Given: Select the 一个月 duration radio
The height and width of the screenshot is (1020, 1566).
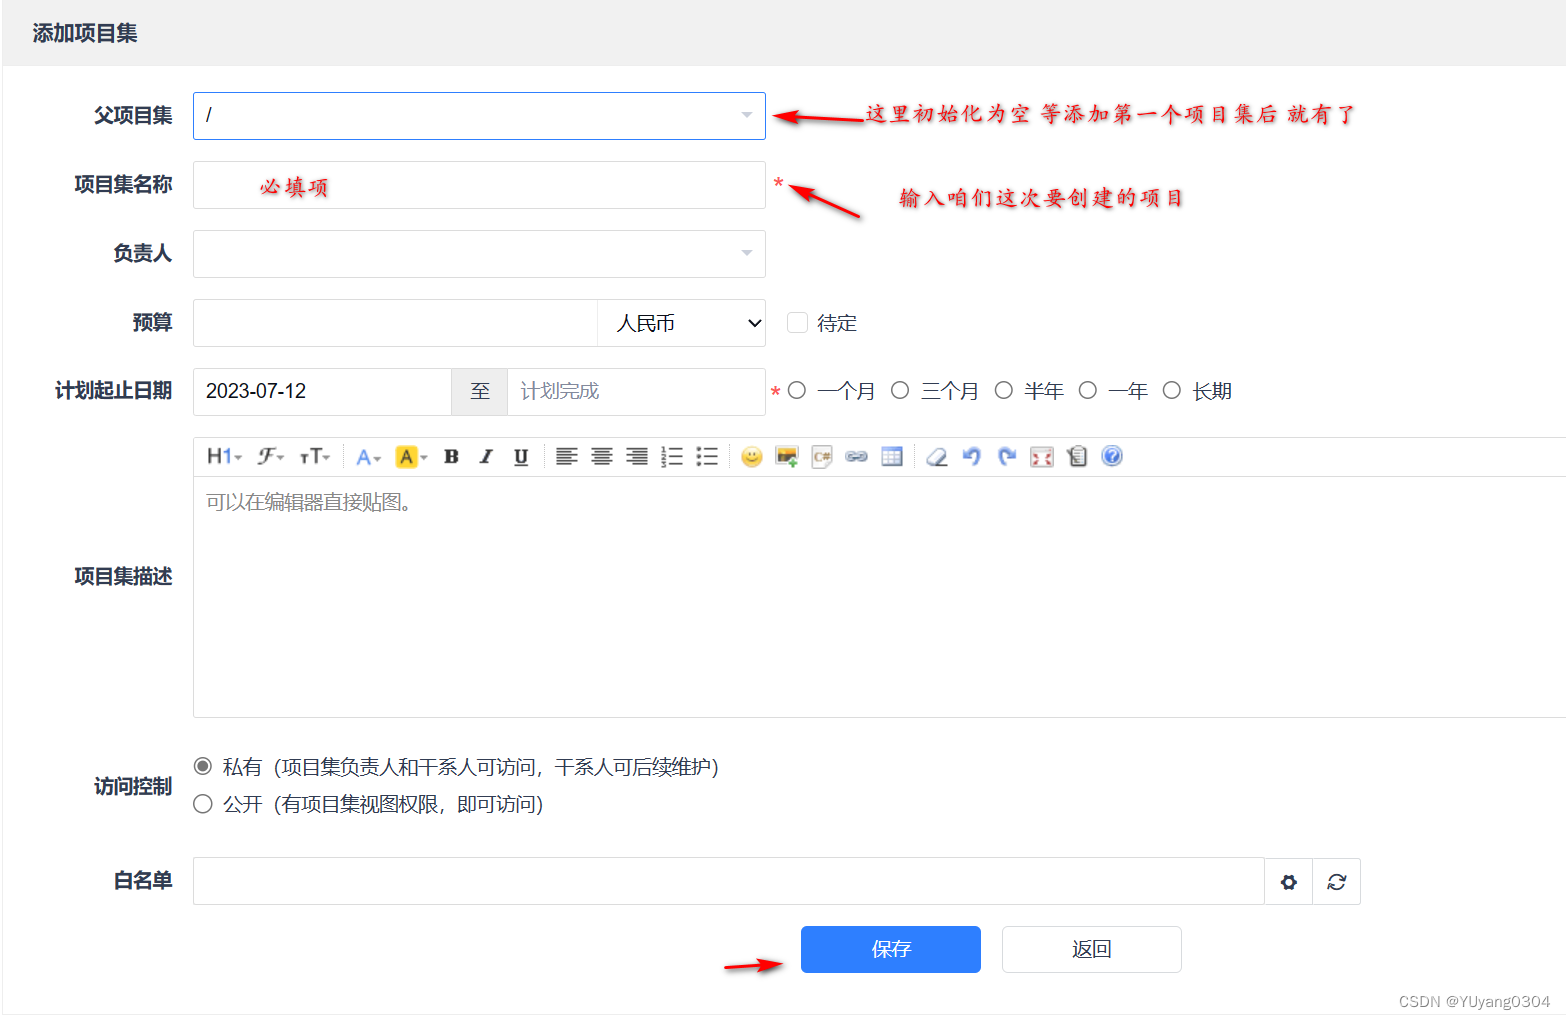Looking at the screenshot, I should pyautogui.click(x=797, y=390).
